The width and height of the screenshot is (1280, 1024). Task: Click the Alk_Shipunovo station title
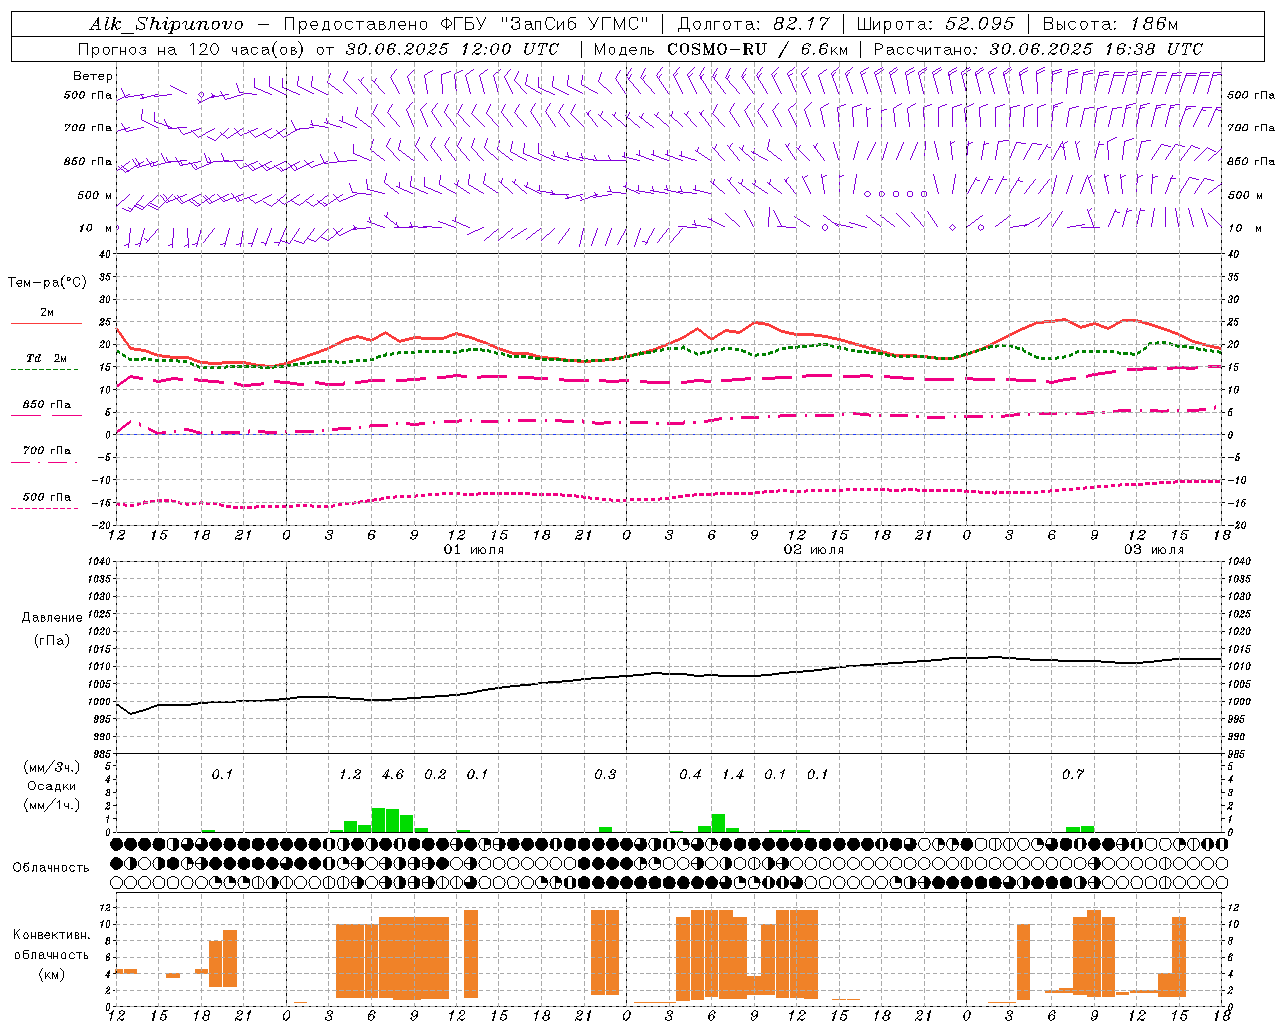166,25
